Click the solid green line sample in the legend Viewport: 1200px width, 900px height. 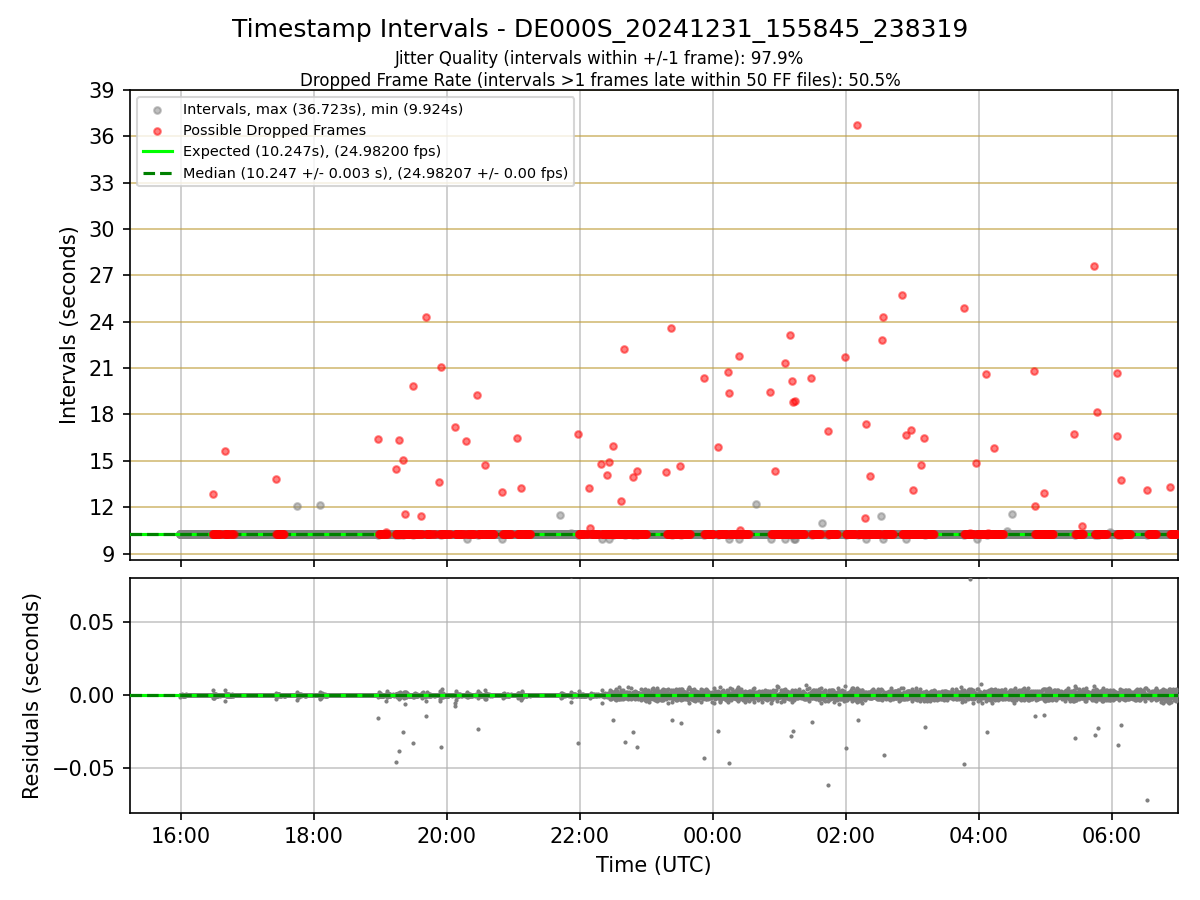pyautogui.click(x=160, y=151)
